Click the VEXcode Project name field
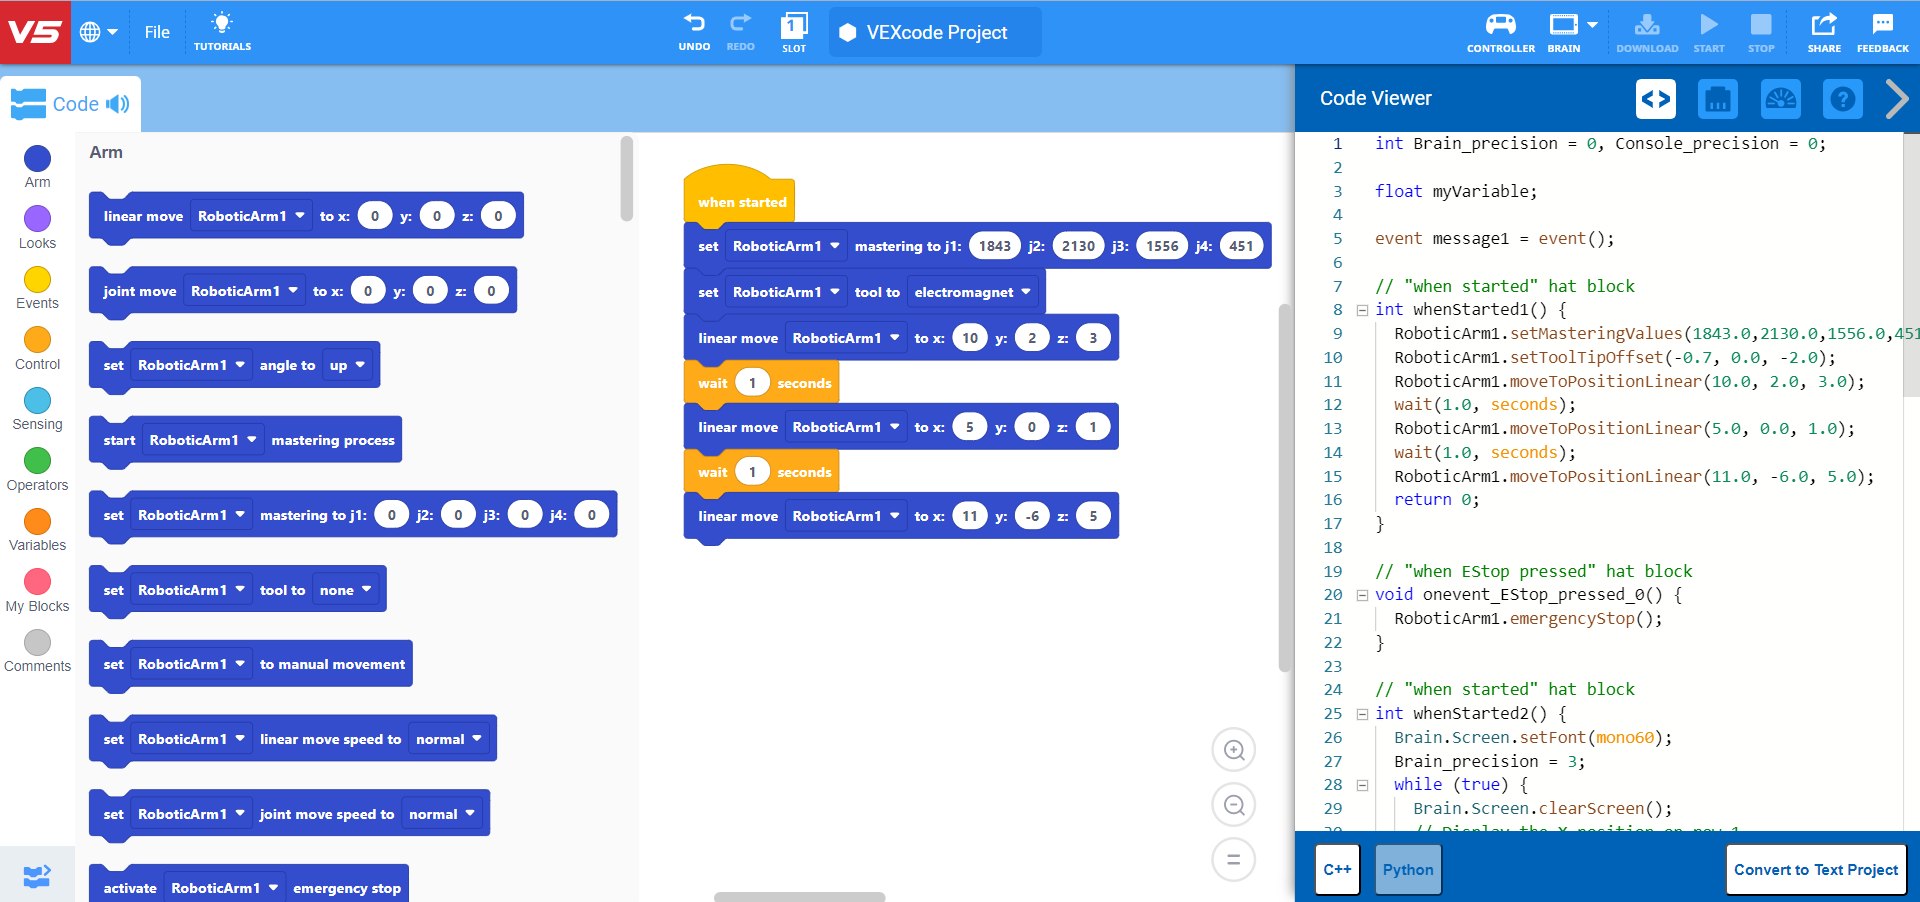Image resolution: width=1920 pixels, height=902 pixels. coord(935,32)
